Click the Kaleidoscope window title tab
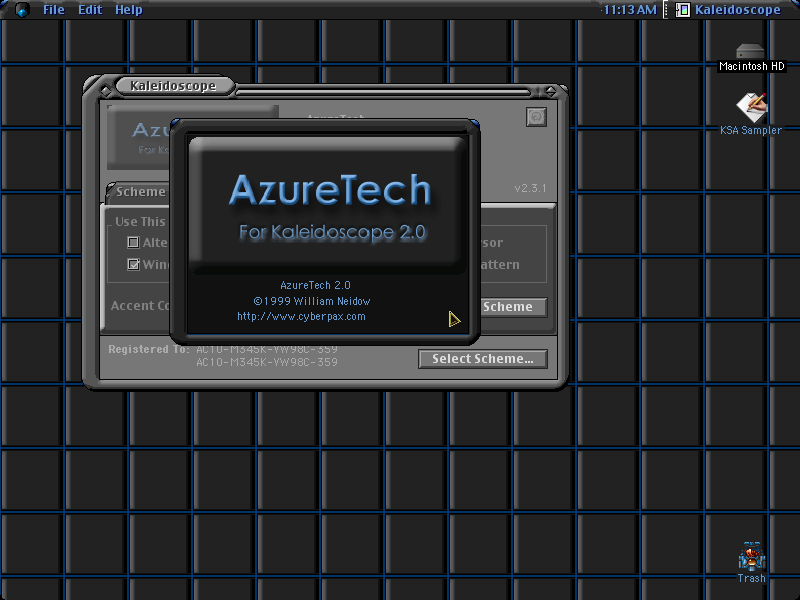 coord(173,86)
